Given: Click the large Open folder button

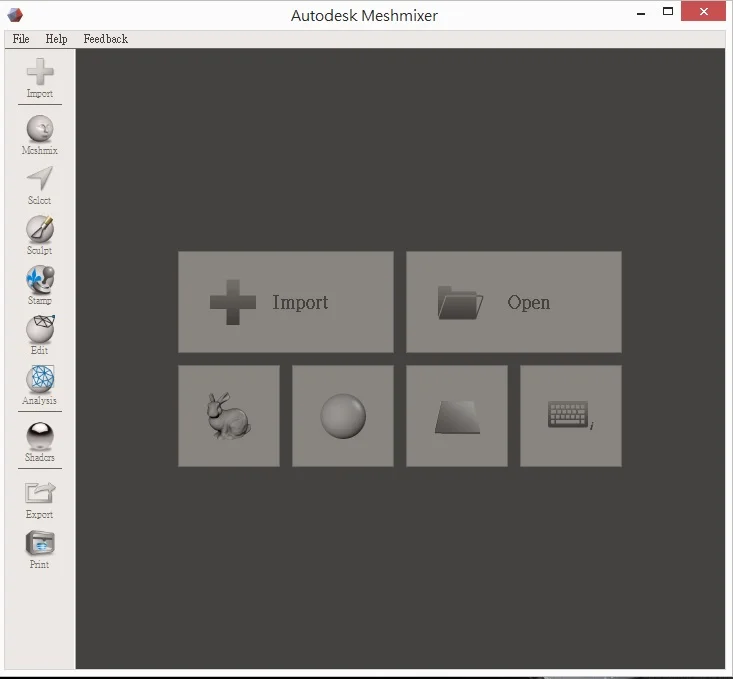Looking at the screenshot, I should coord(514,302).
